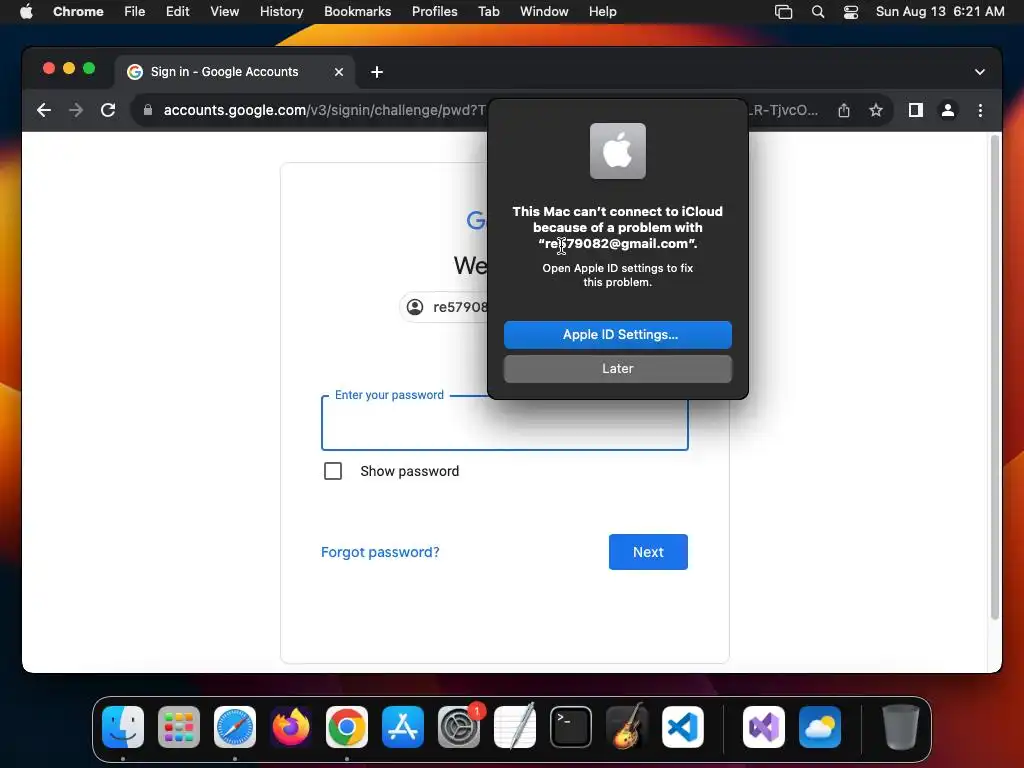Open a new tab with plus button
This screenshot has height=768, width=1024.
pyautogui.click(x=377, y=72)
